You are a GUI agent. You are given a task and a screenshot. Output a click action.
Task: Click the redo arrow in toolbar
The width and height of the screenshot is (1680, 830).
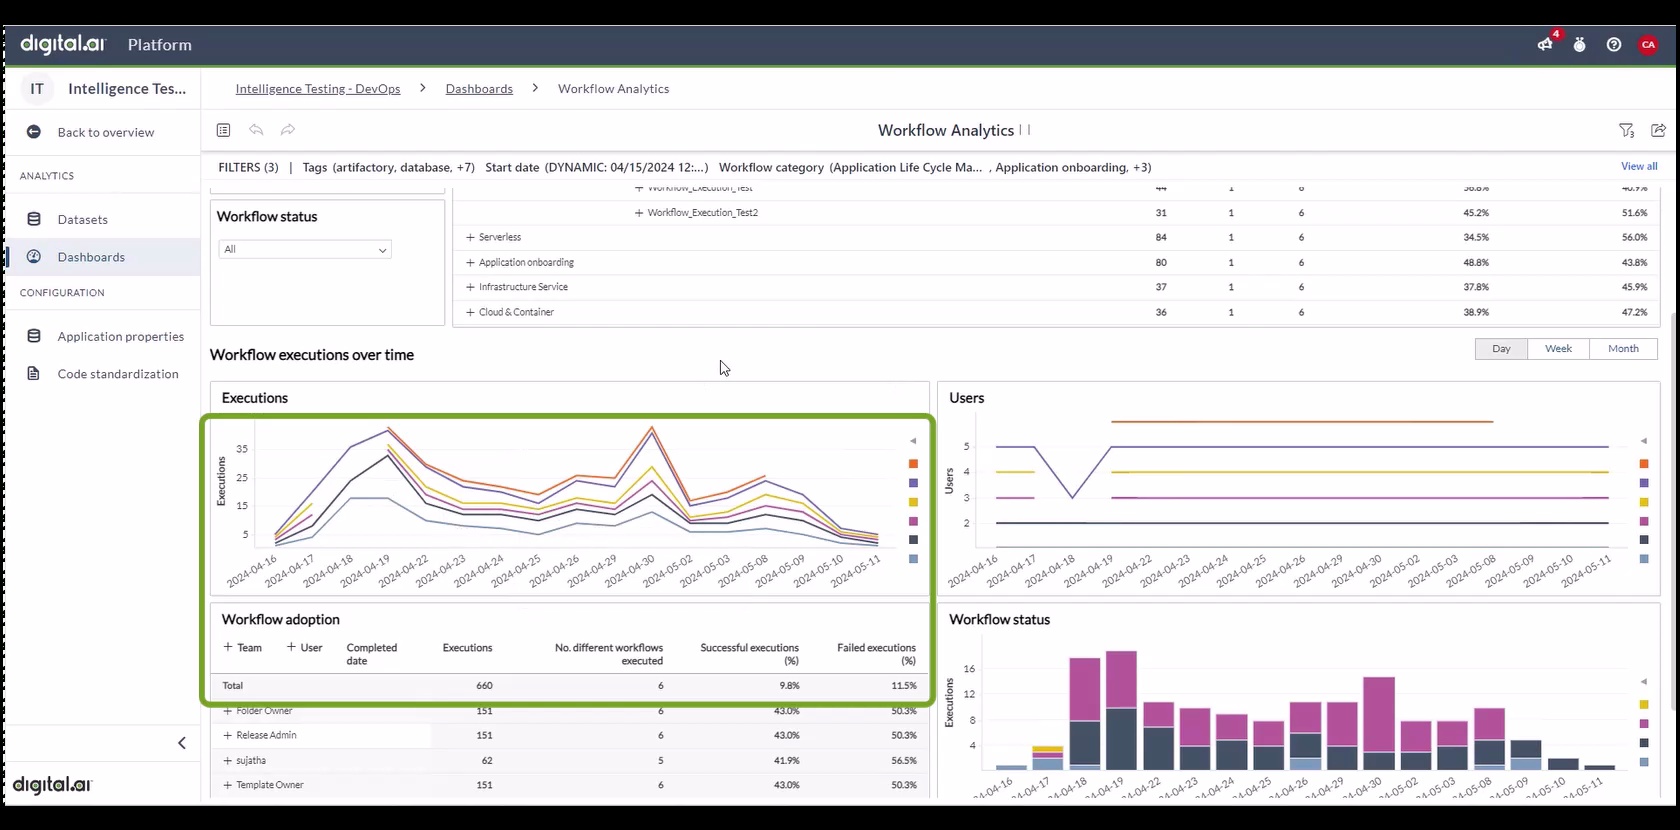click(288, 130)
